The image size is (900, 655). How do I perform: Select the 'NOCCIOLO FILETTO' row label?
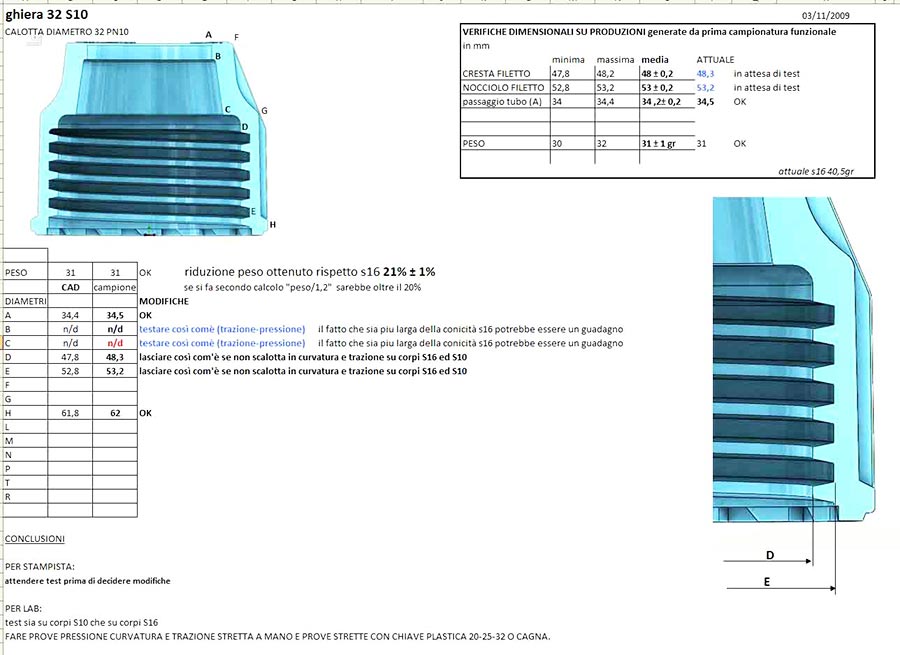point(503,87)
